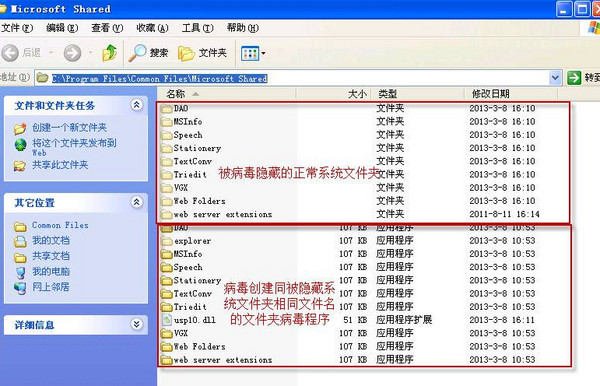The image size is (600, 386).
Task: Click the address bar folder icon
Action: [42, 78]
